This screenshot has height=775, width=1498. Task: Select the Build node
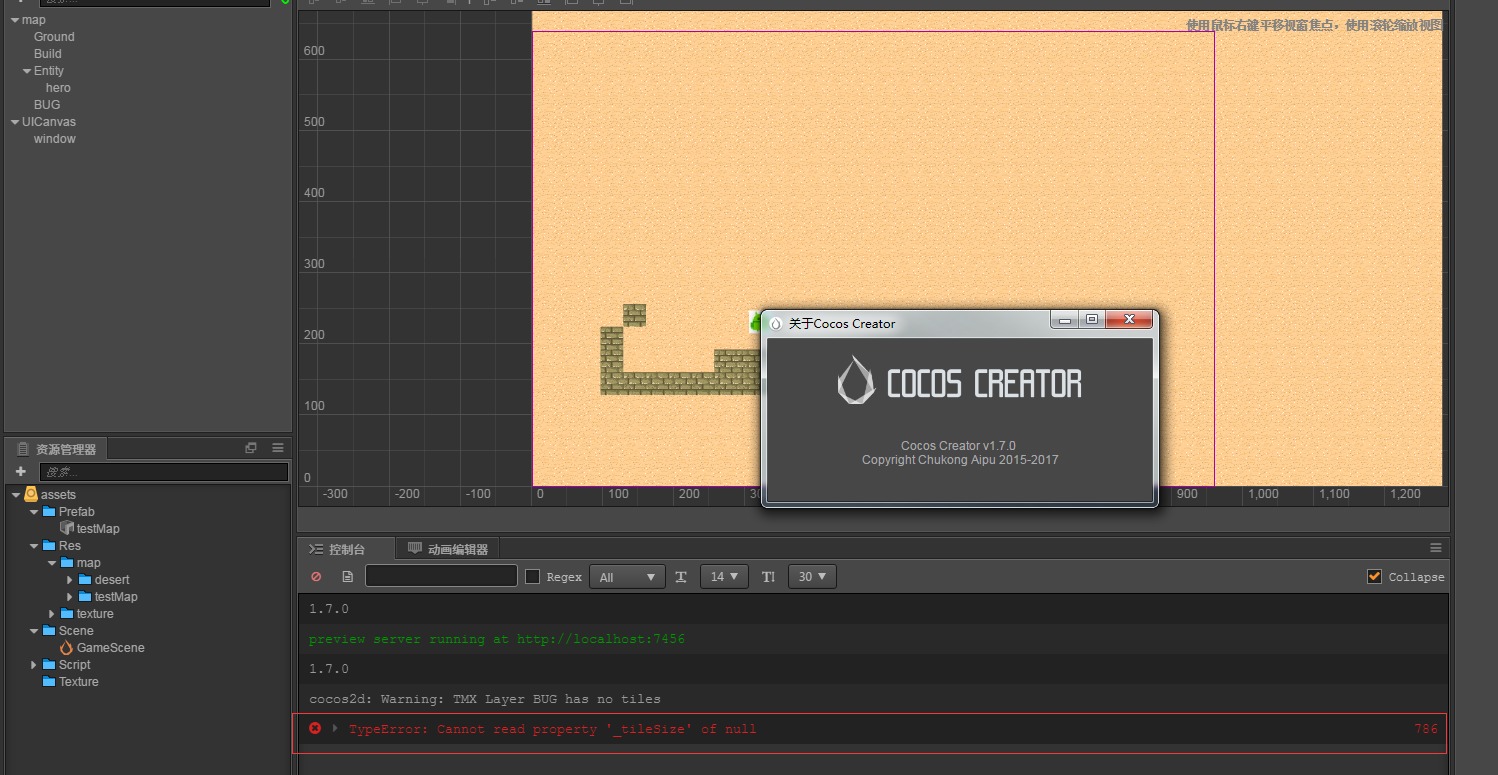tap(48, 54)
